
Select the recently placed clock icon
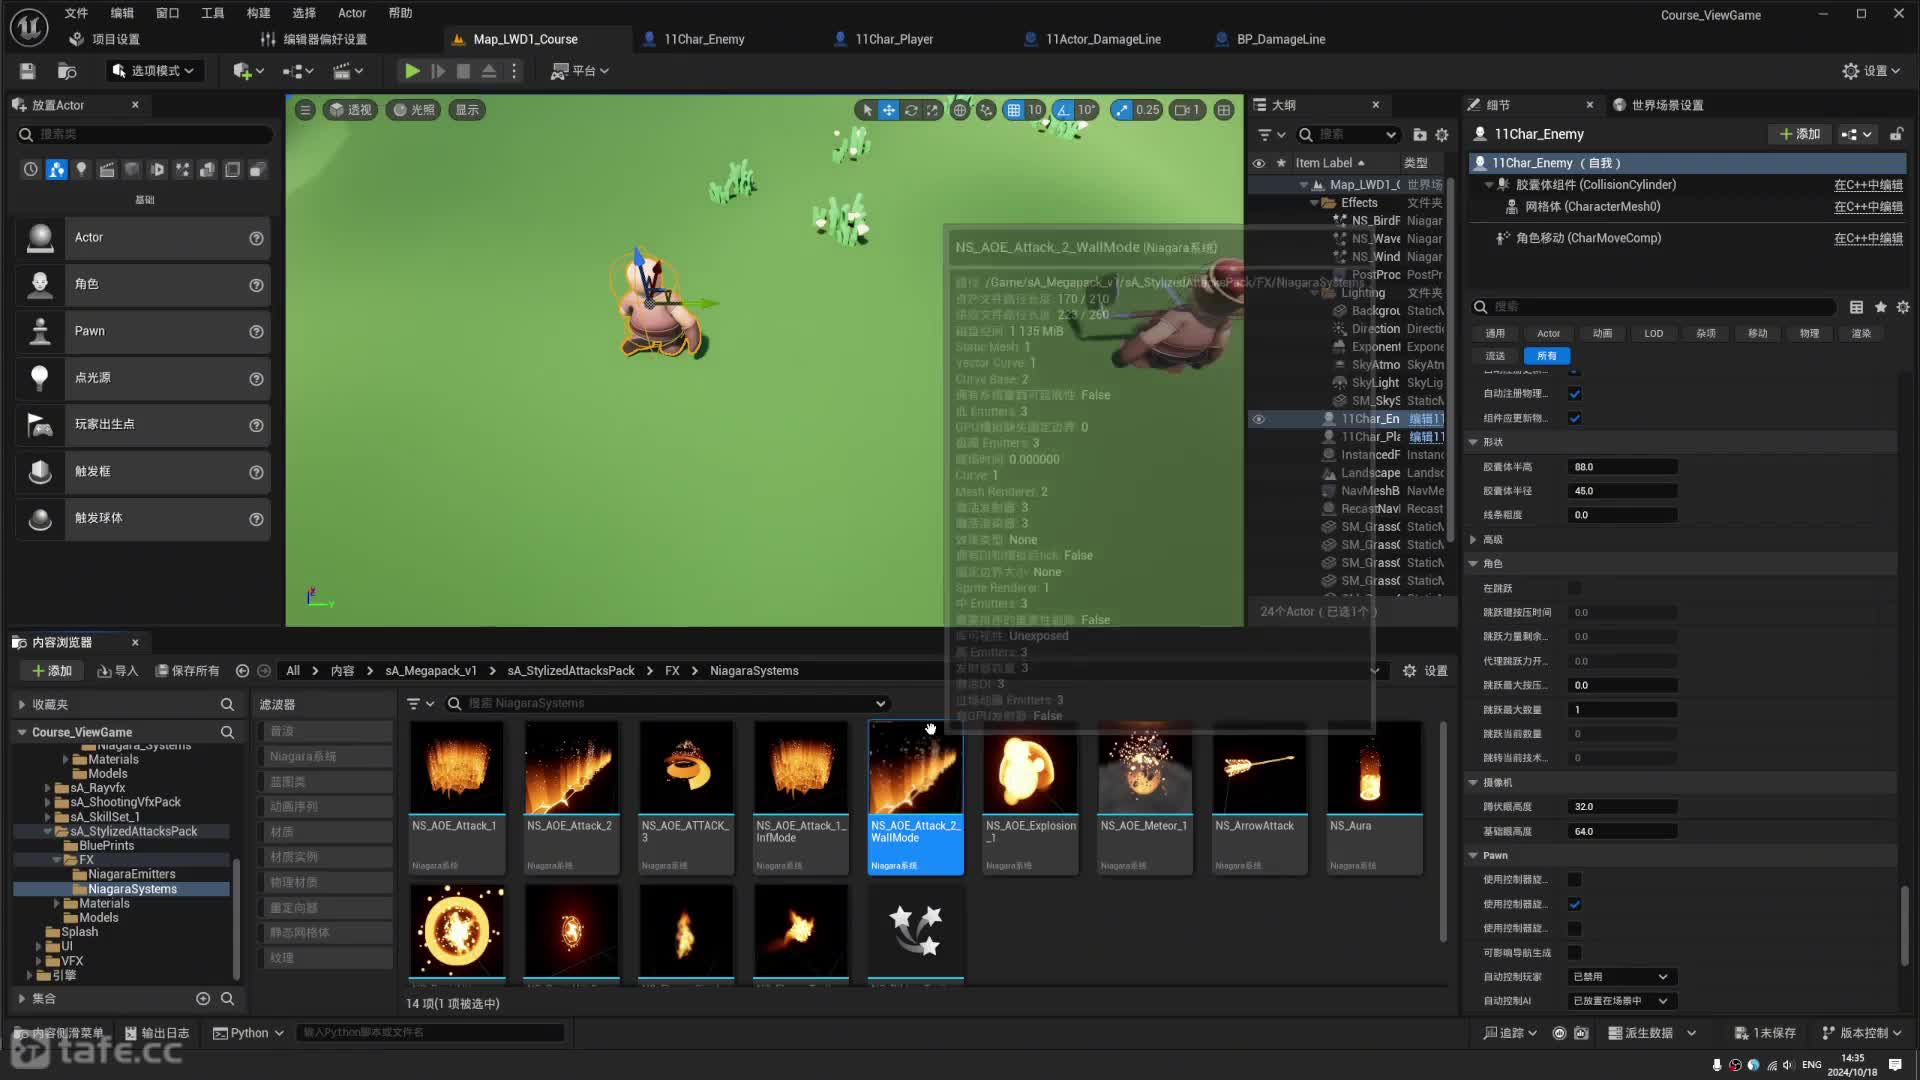coord(31,170)
